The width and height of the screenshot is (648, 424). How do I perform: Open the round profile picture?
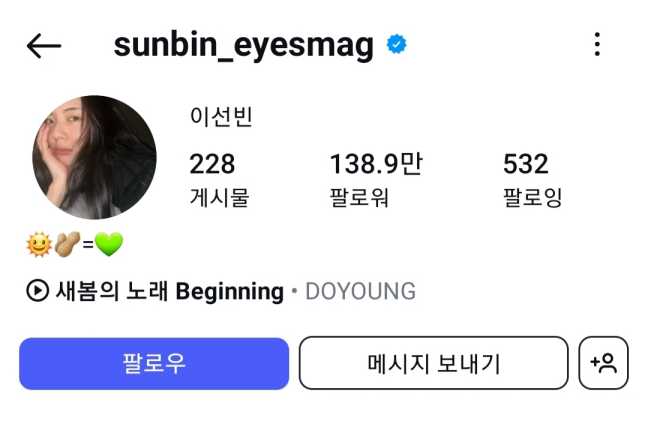(x=94, y=157)
